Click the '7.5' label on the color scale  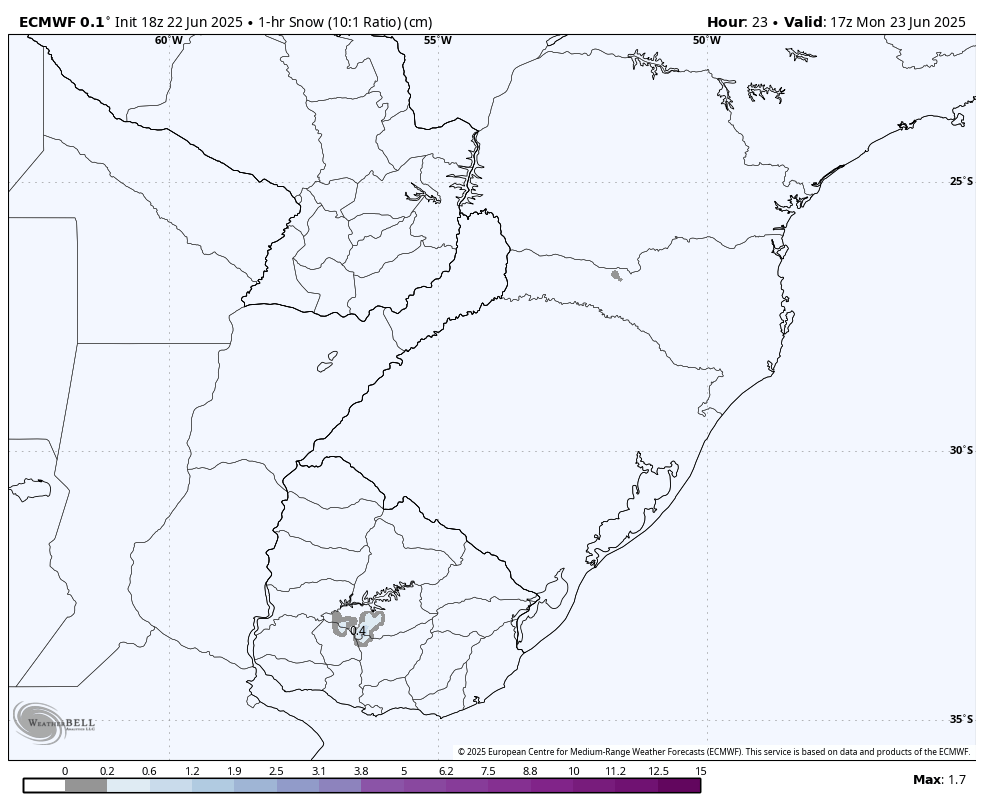[488, 771]
